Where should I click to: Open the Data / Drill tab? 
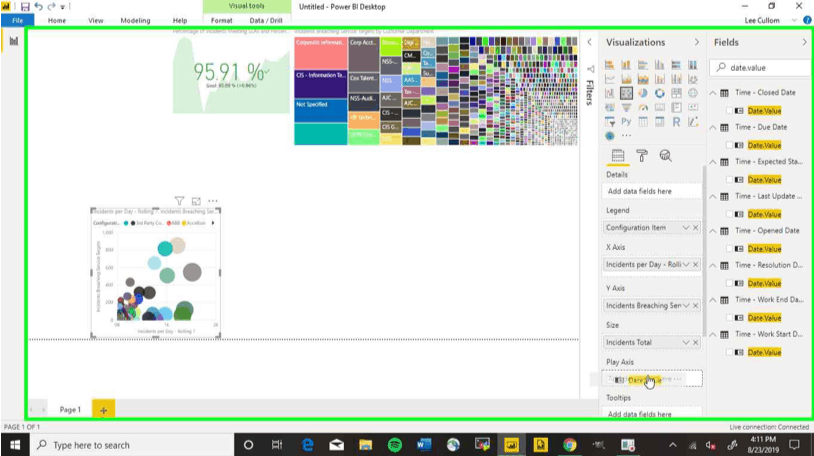266,20
